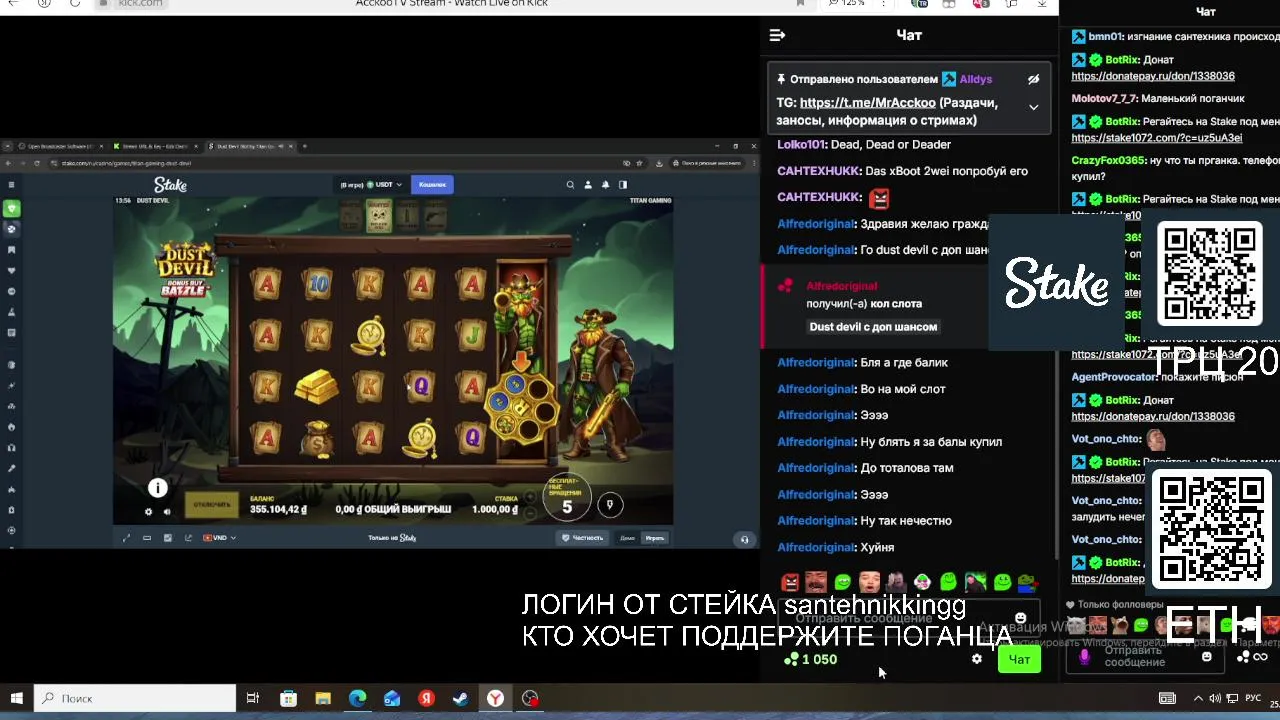Expand the pinned TG message chevron
This screenshot has width=1280, height=720.
coord(1033,107)
